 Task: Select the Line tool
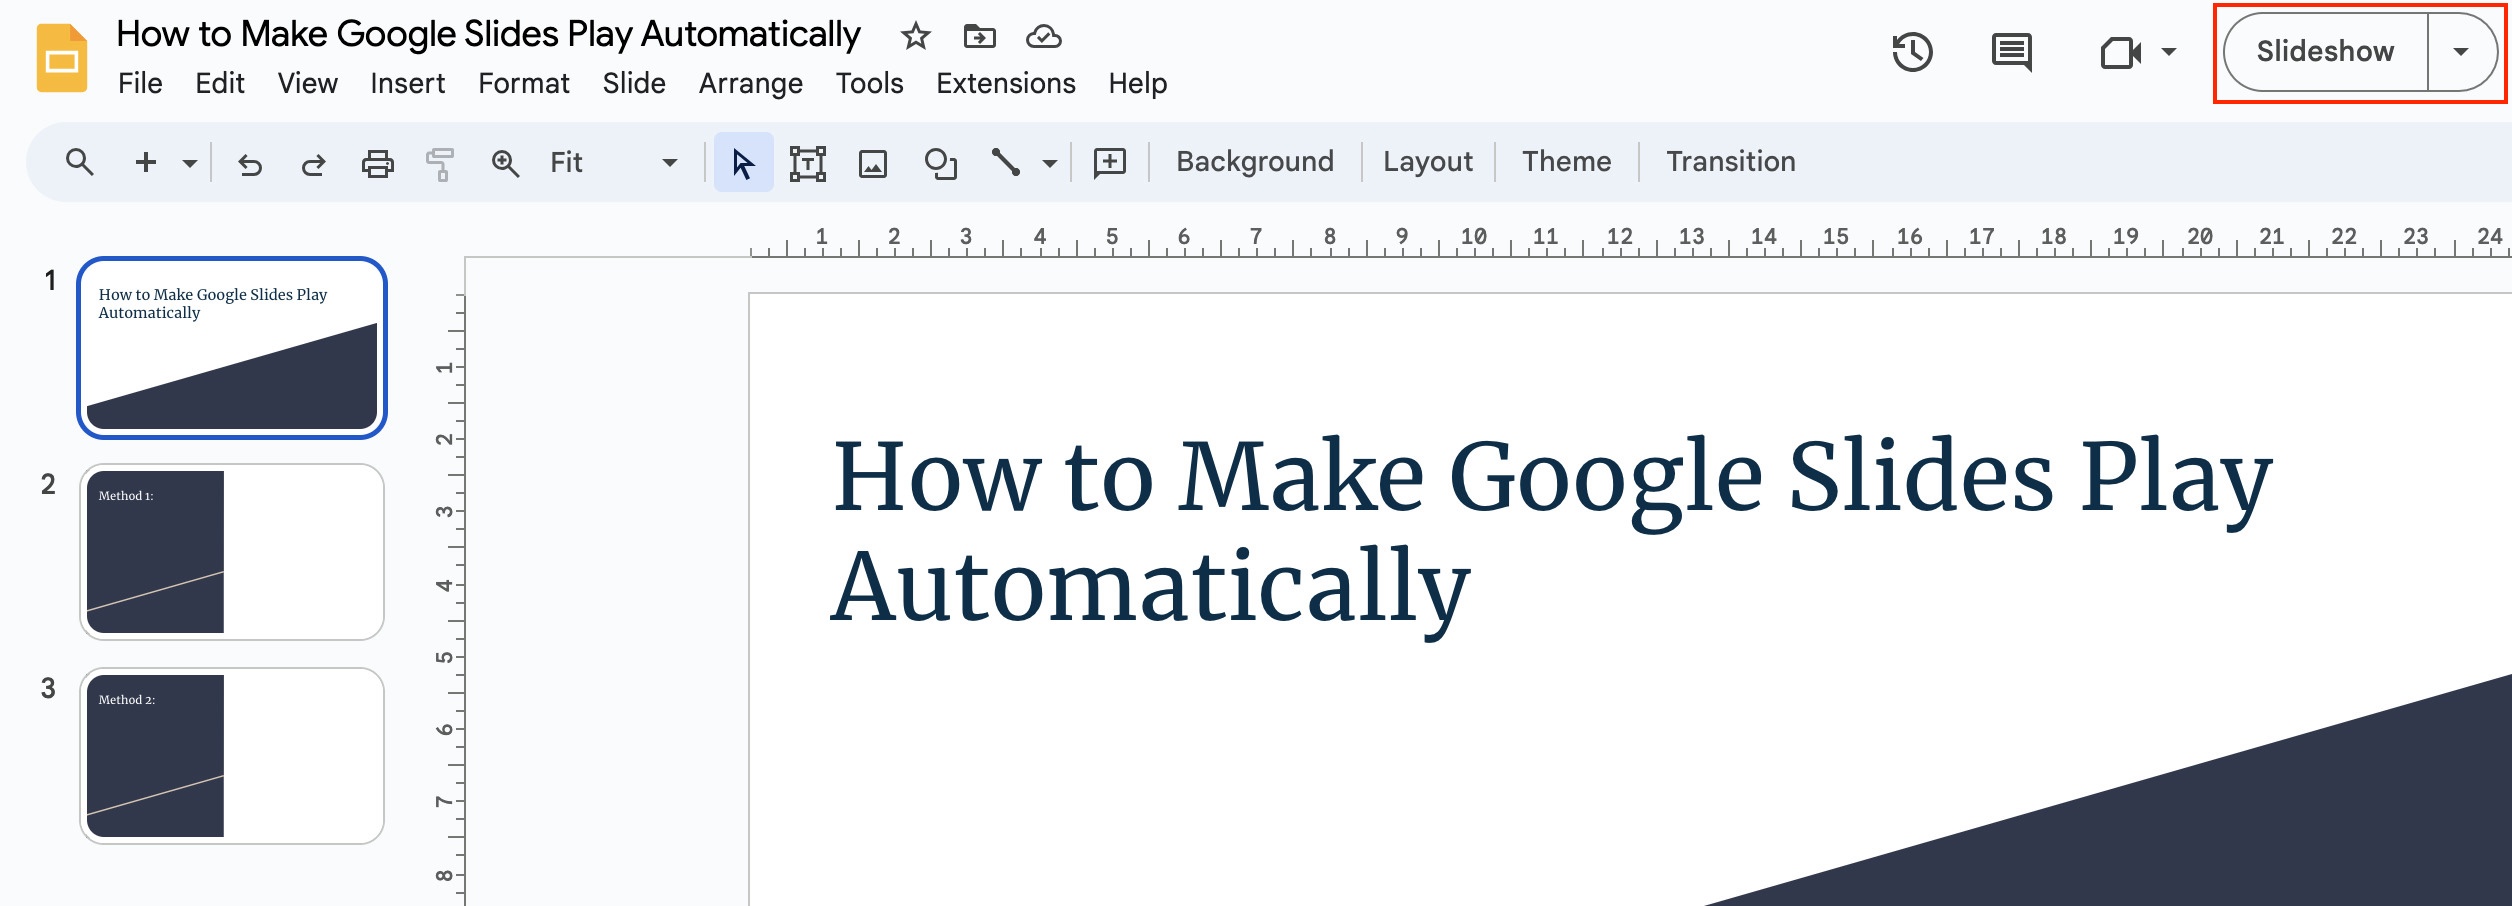click(x=1006, y=162)
